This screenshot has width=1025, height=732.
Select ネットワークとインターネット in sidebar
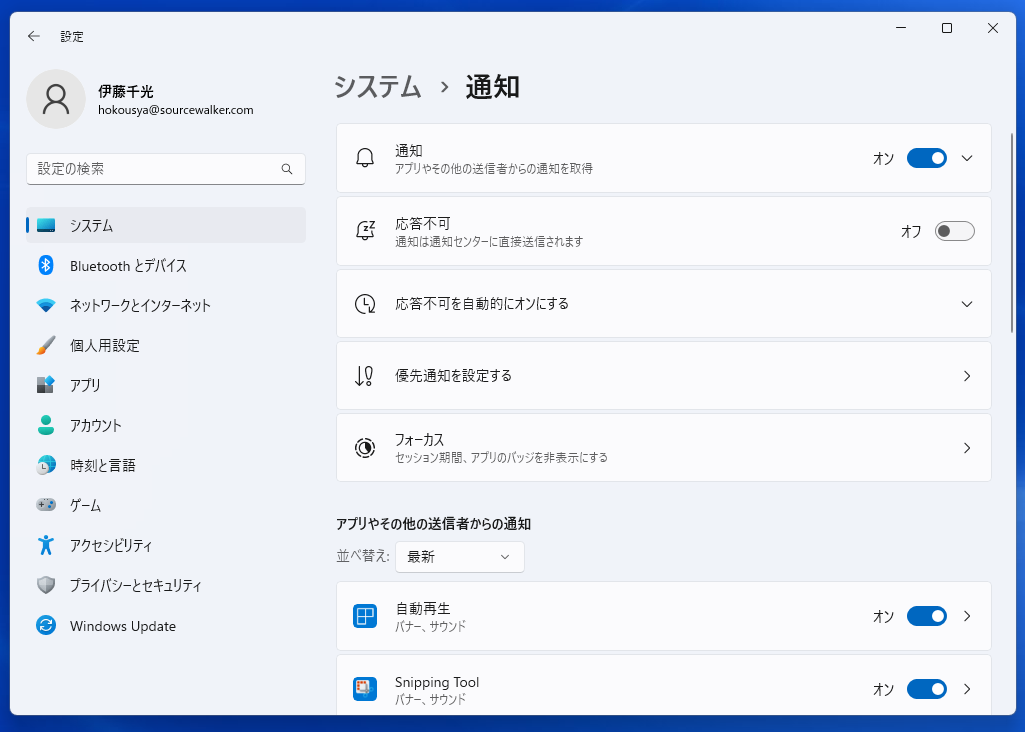pyautogui.click(x=140, y=306)
